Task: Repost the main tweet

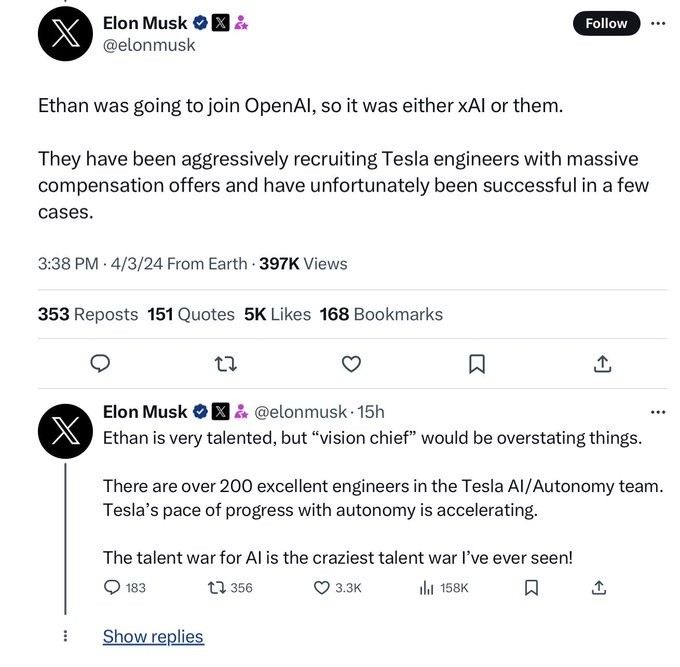Action: (226, 364)
